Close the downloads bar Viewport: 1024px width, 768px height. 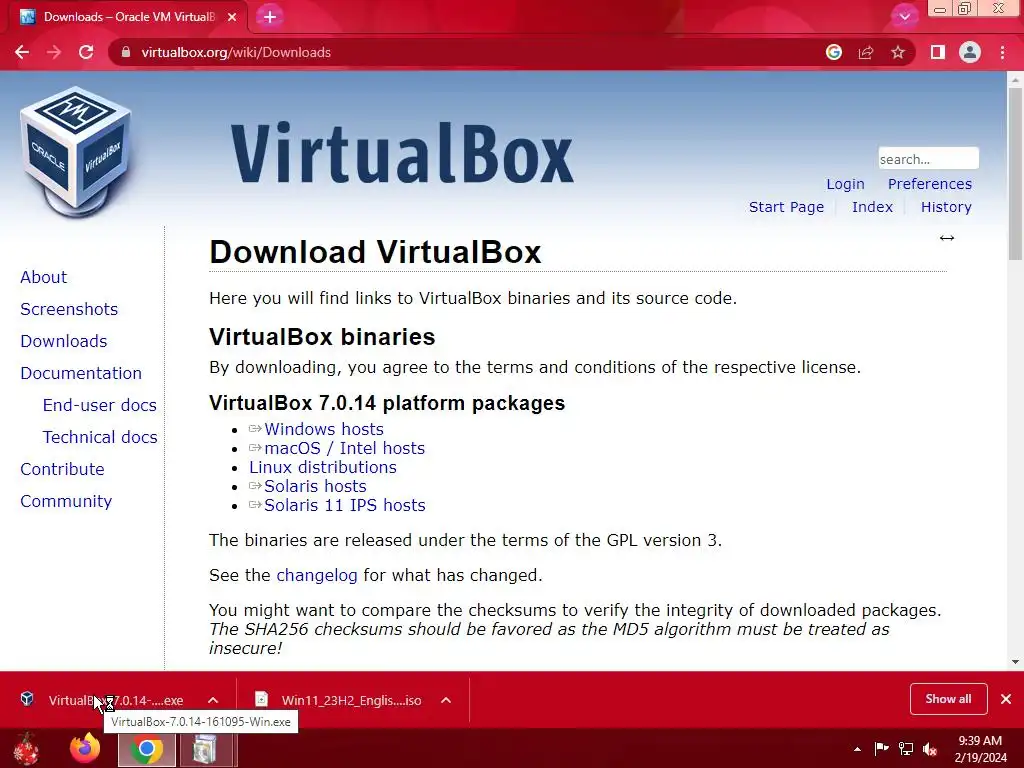click(x=1006, y=699)
